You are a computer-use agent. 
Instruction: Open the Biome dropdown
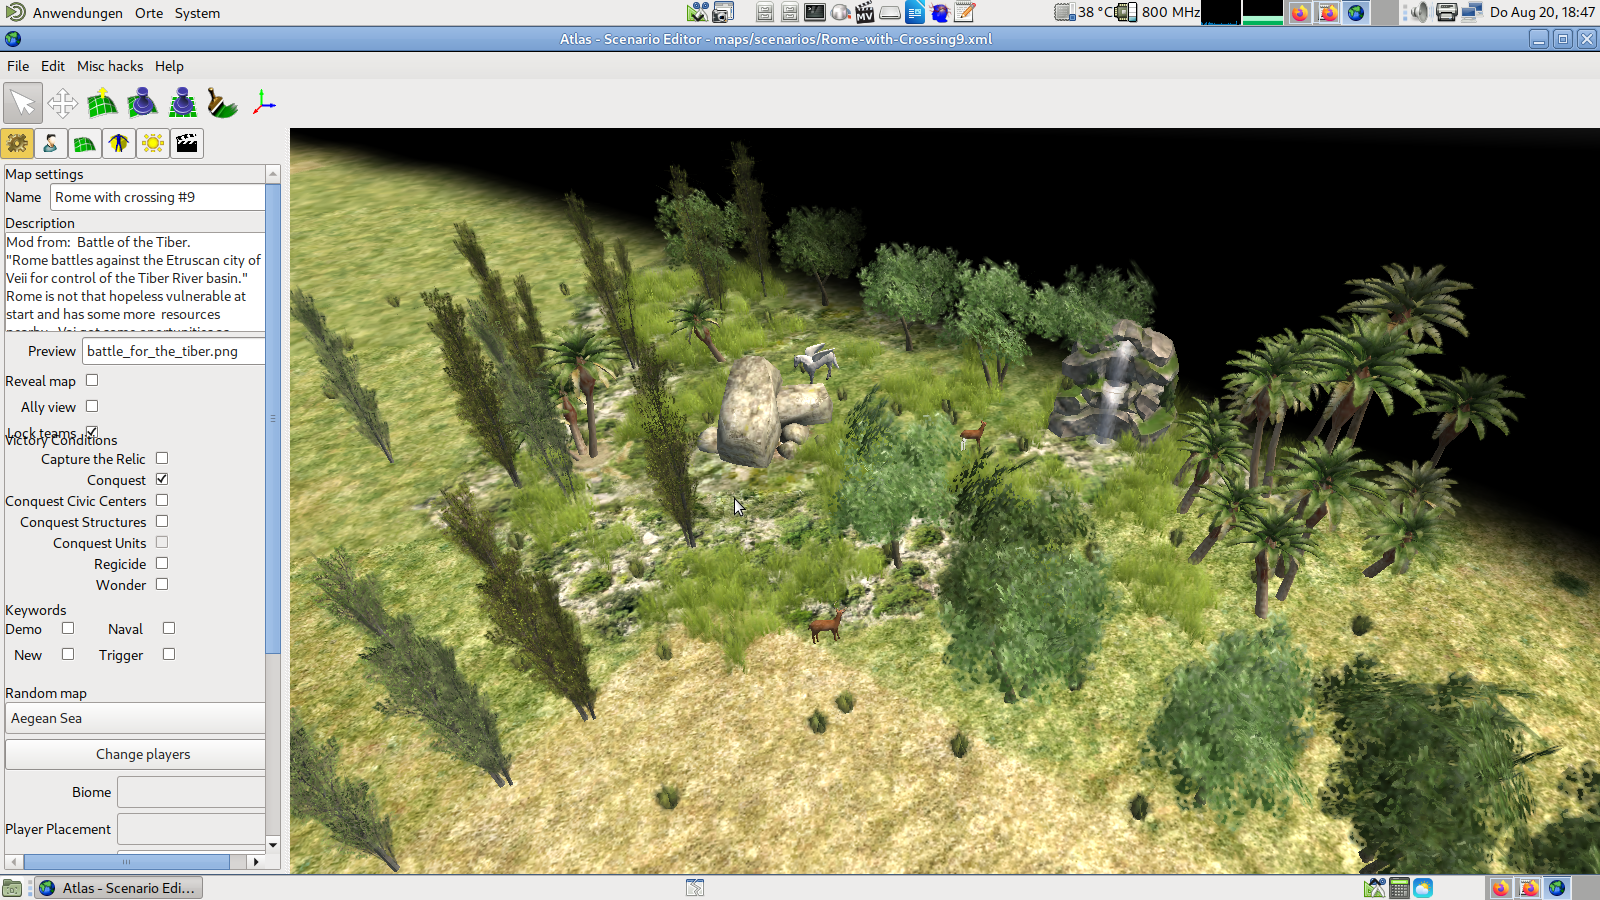point(191,792)
